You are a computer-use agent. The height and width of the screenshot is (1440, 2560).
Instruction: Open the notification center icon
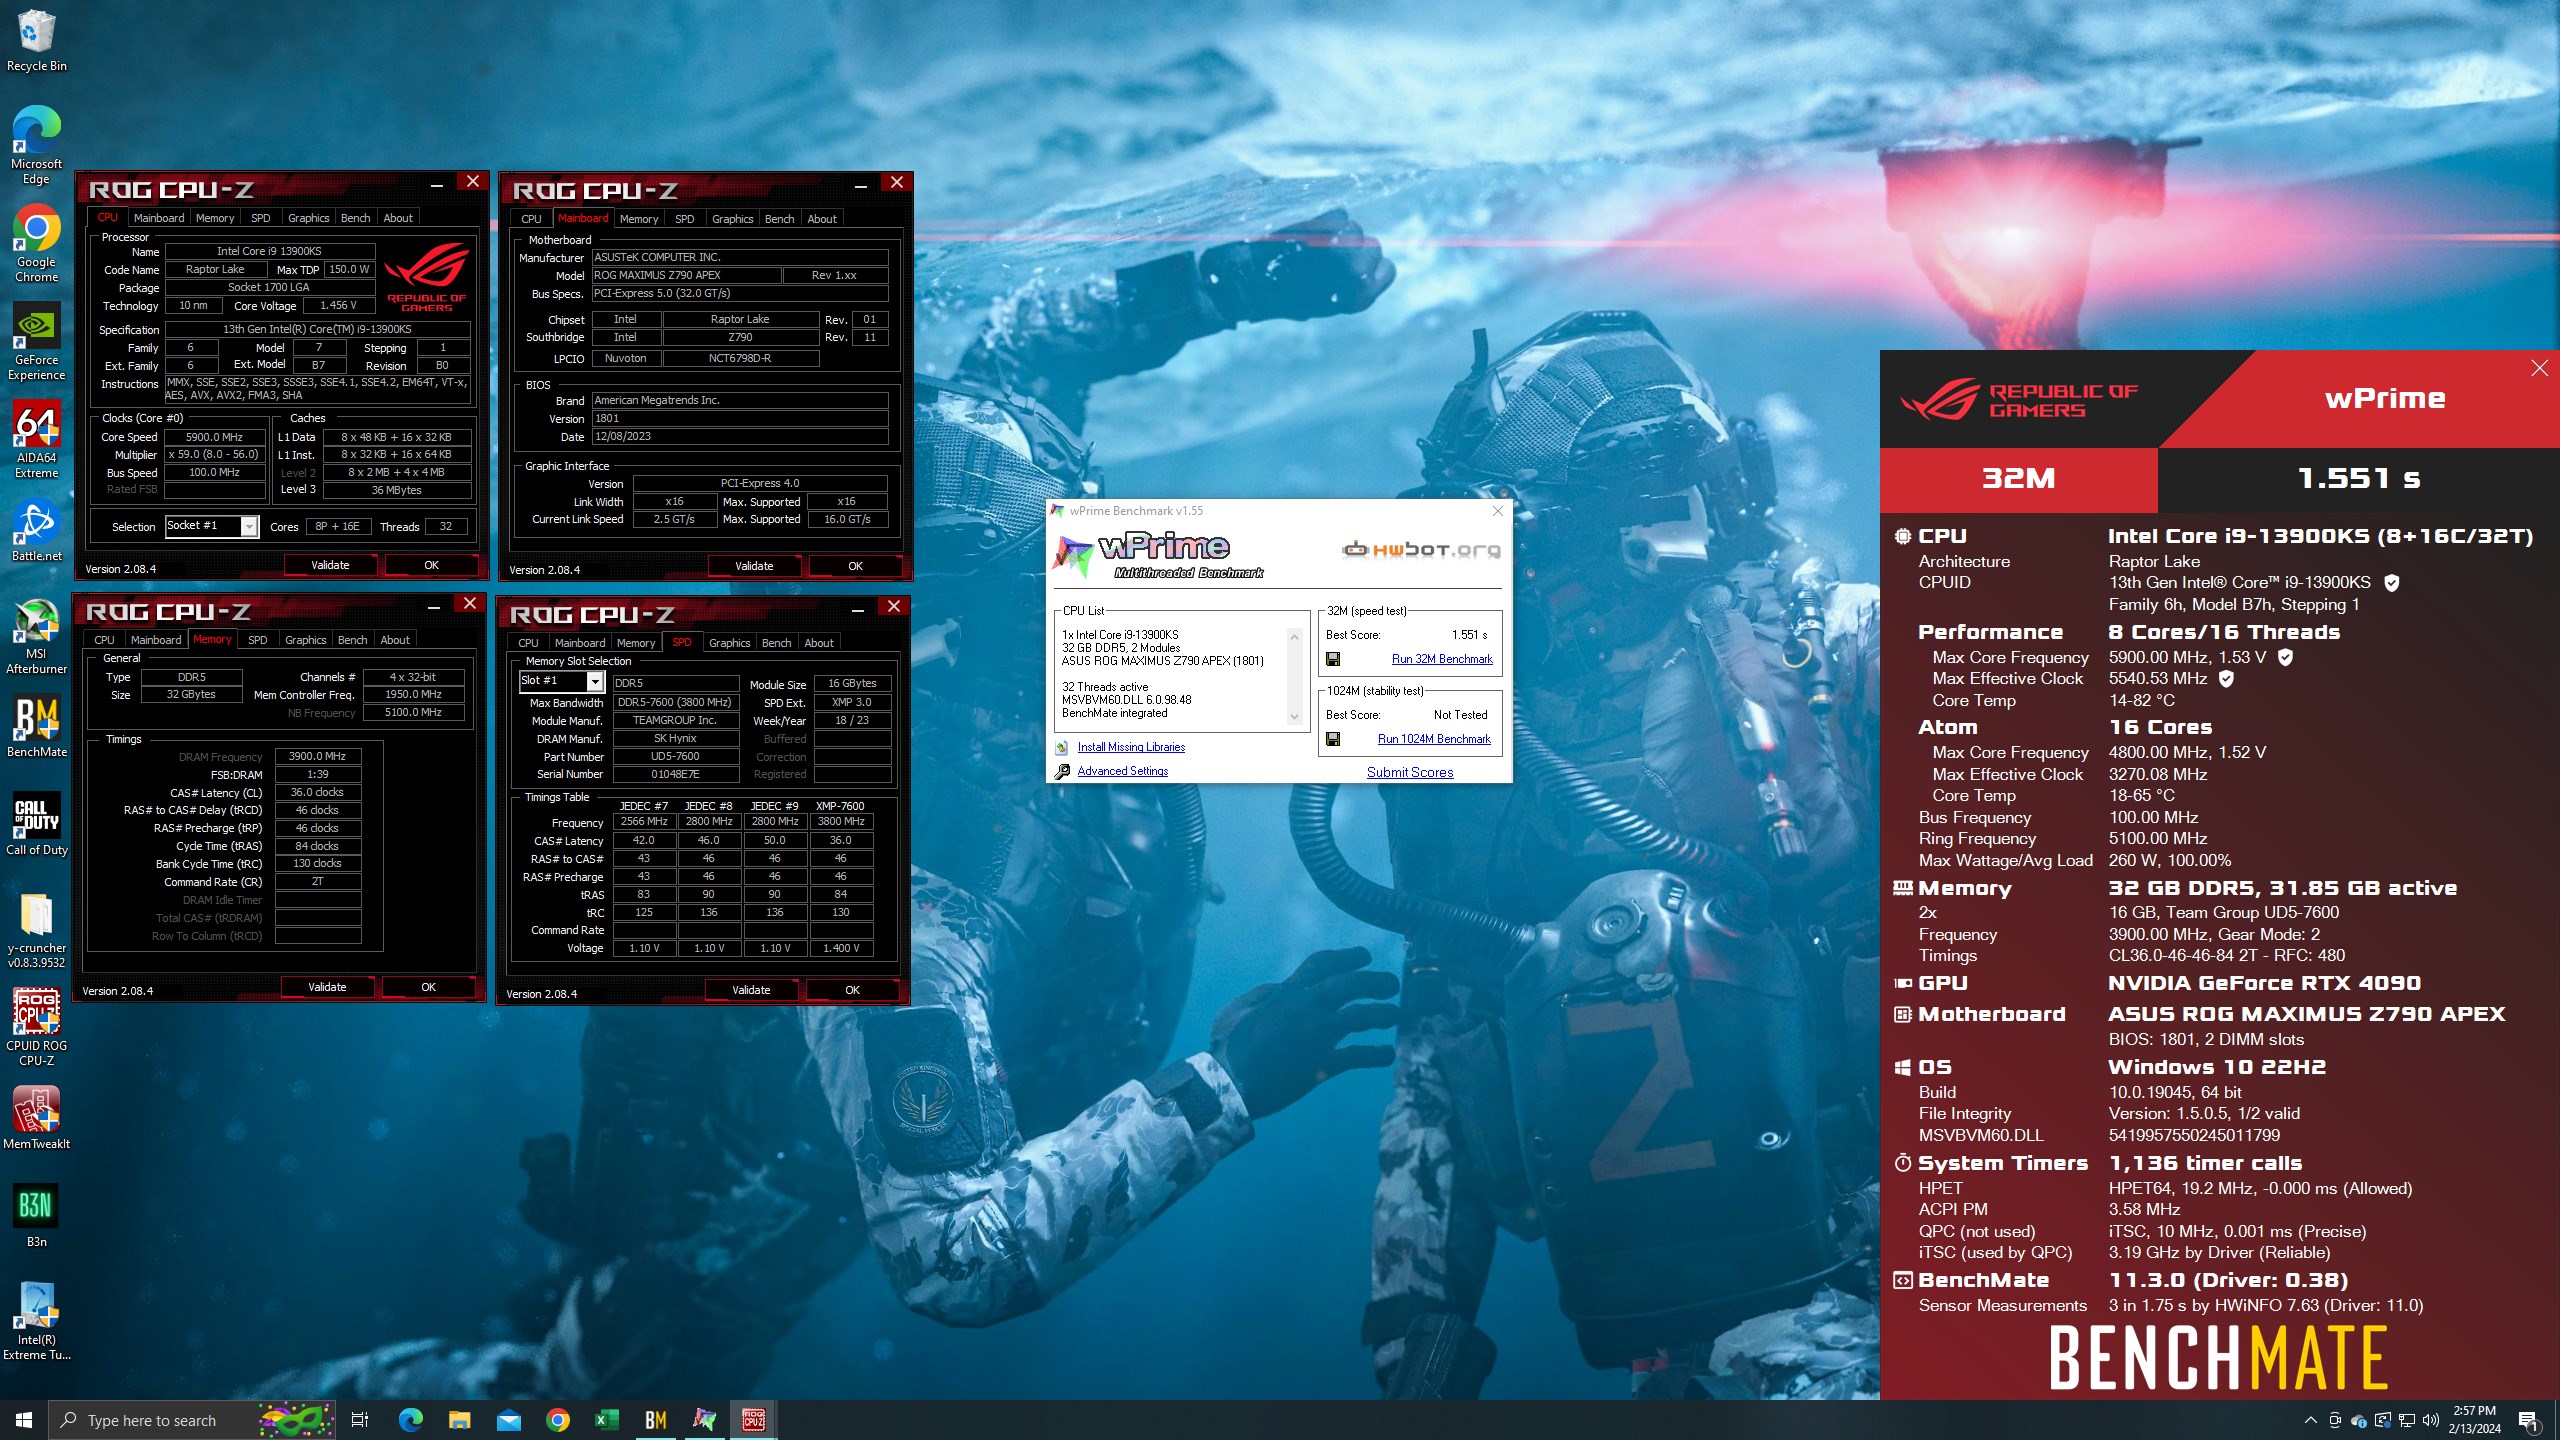click(x=2528, y=1420)
